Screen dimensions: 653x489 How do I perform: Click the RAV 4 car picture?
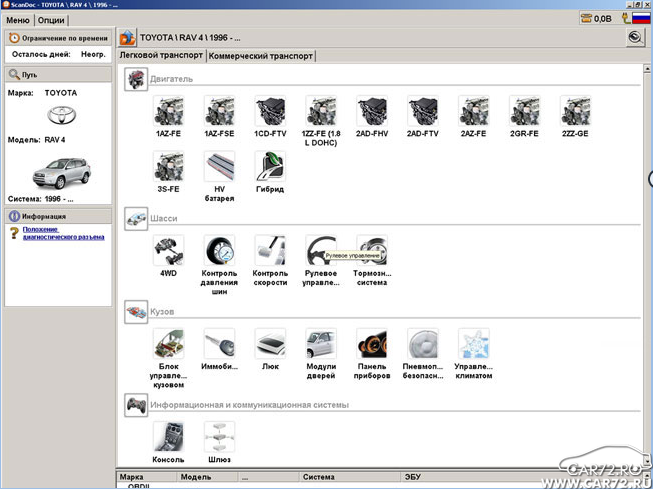62,173
